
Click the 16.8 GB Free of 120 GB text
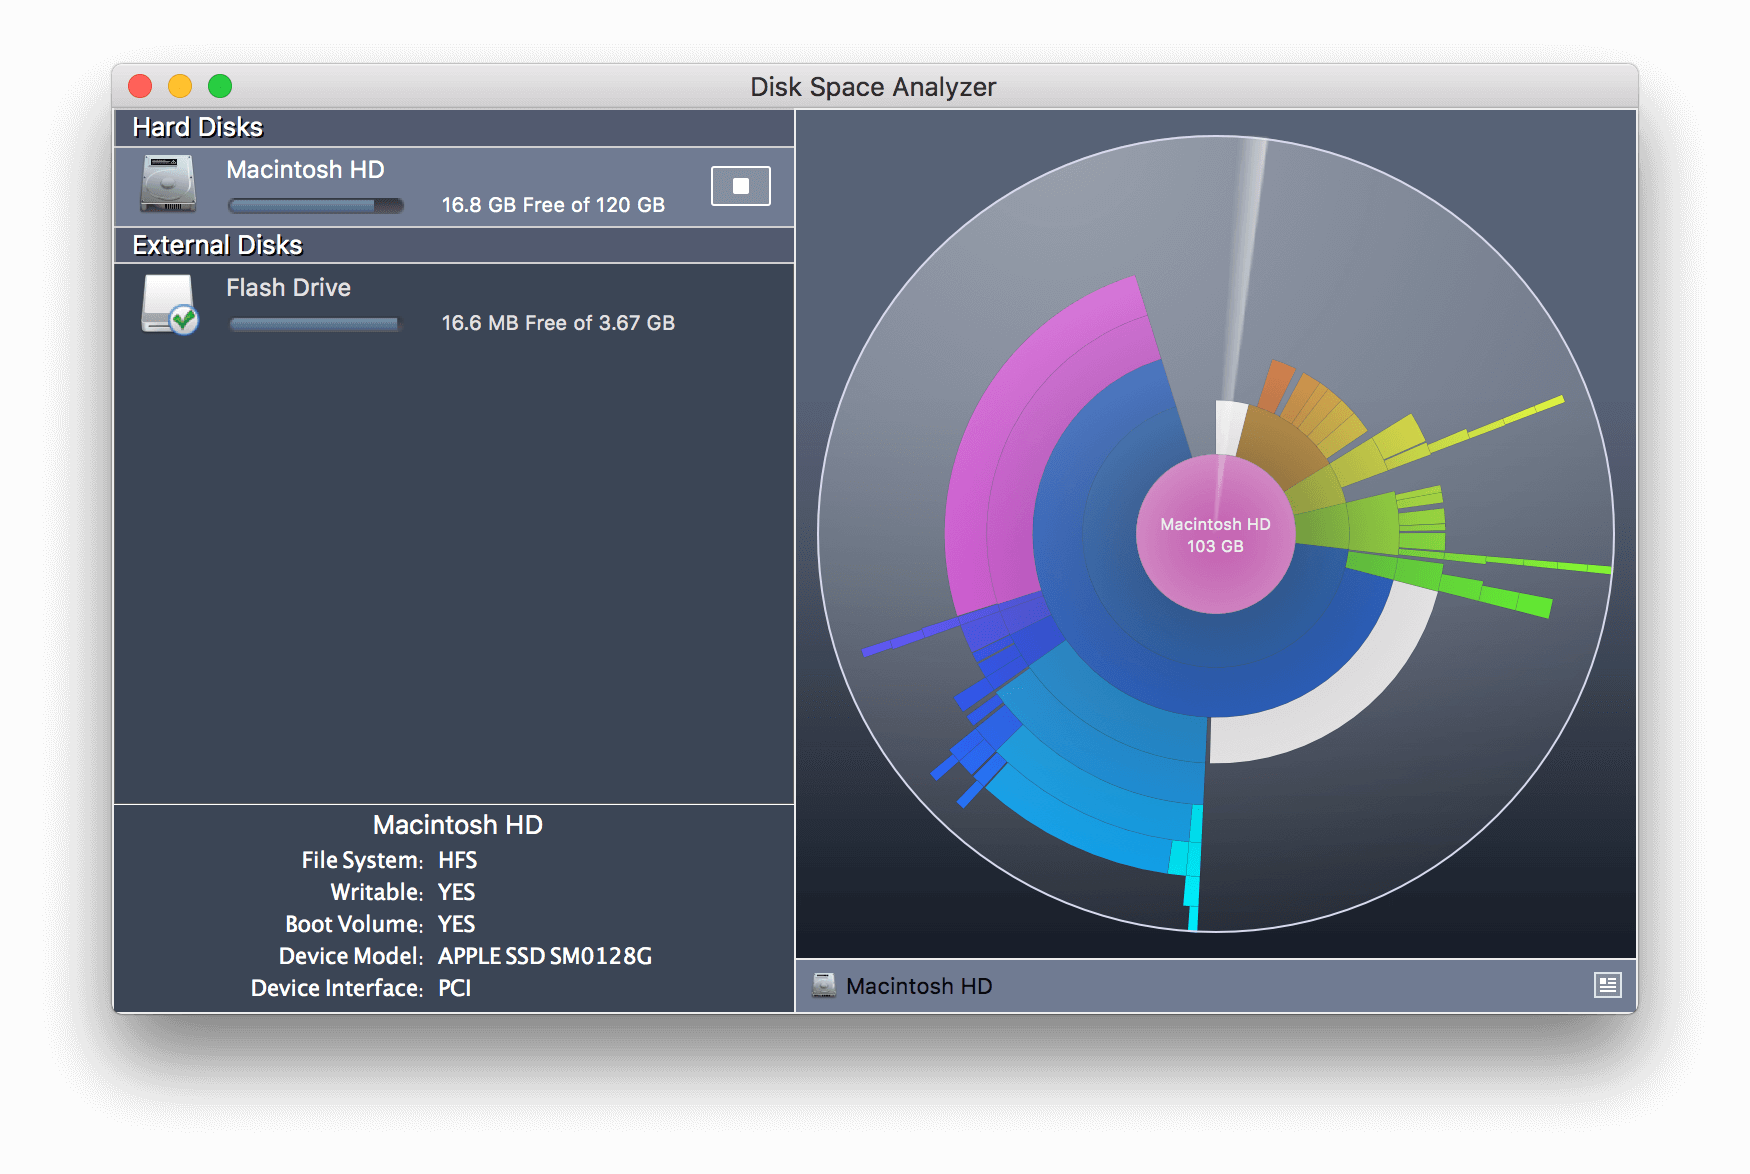553,205
